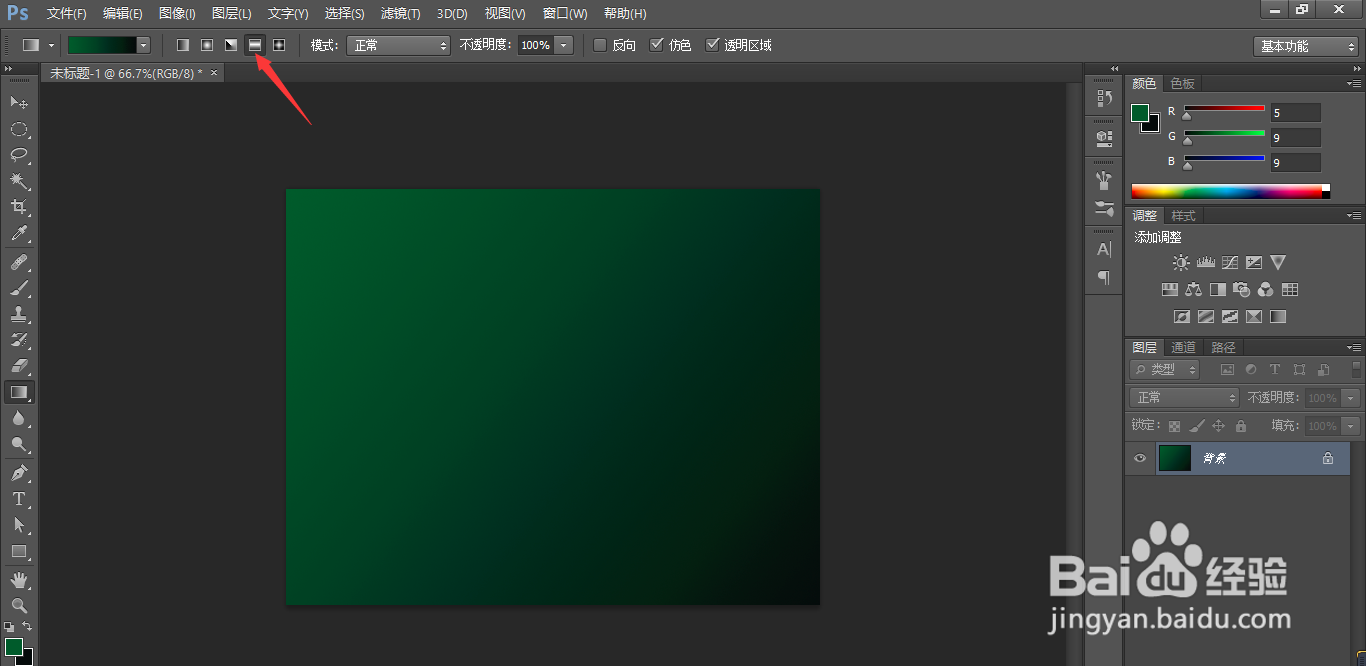Add a Curves adjustment
1366x666 pixels.
pyautogui.click(x=1229, y=263)
